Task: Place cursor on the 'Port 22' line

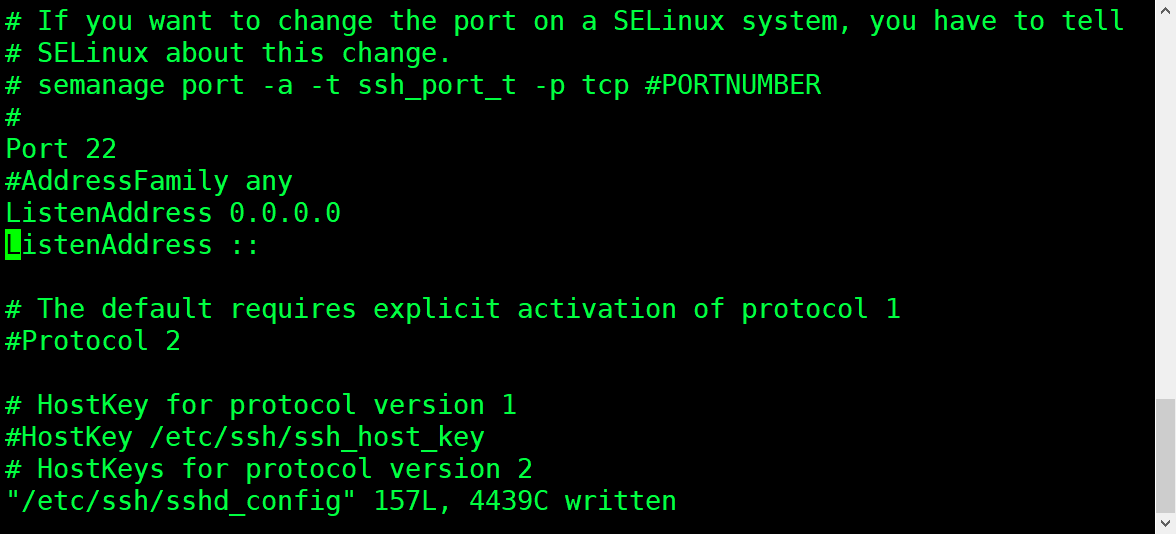Action: [61, 148]
